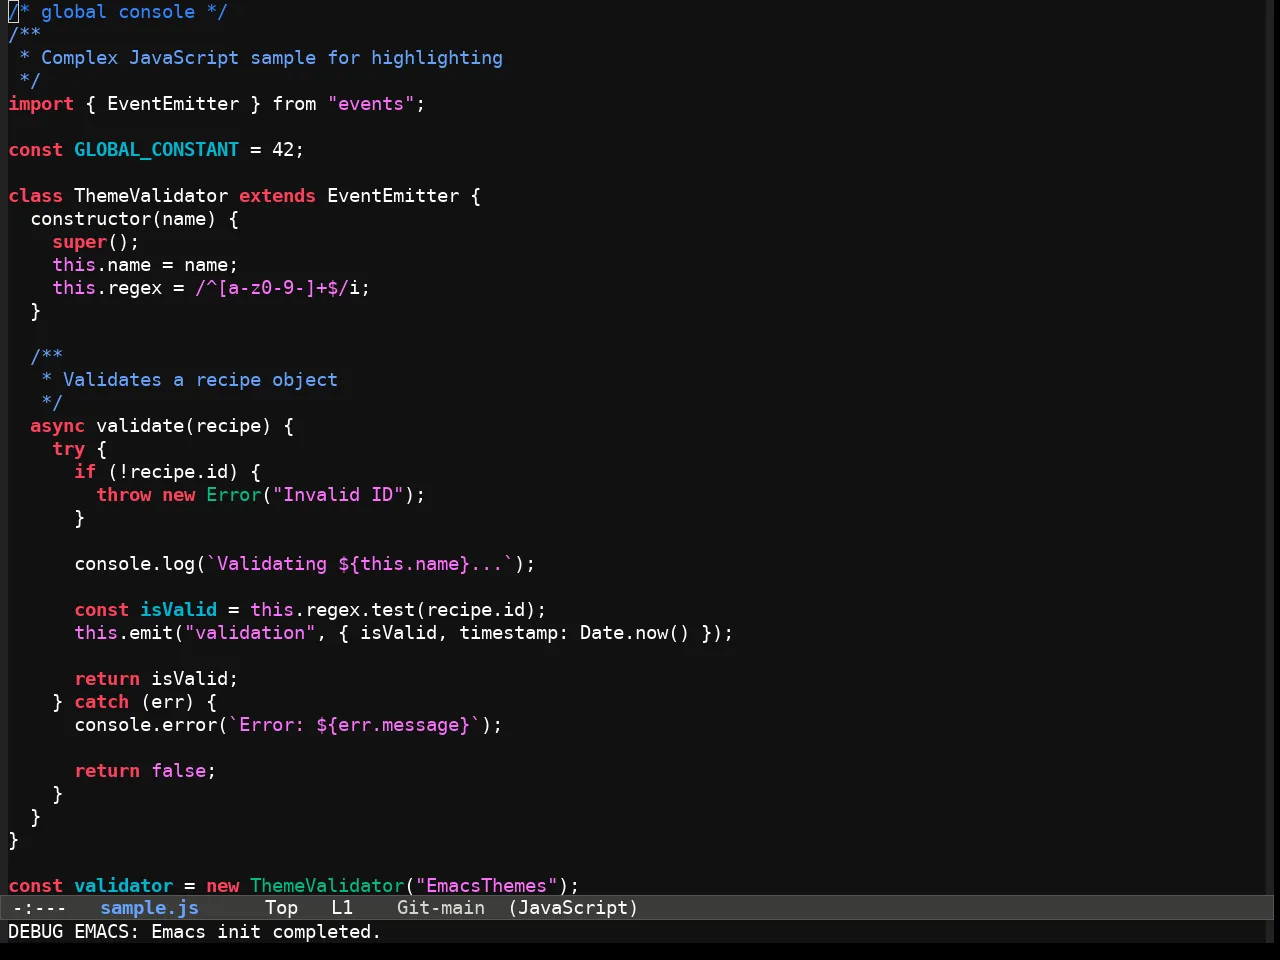Click the "validation" string in the emit call

point(250,633)
